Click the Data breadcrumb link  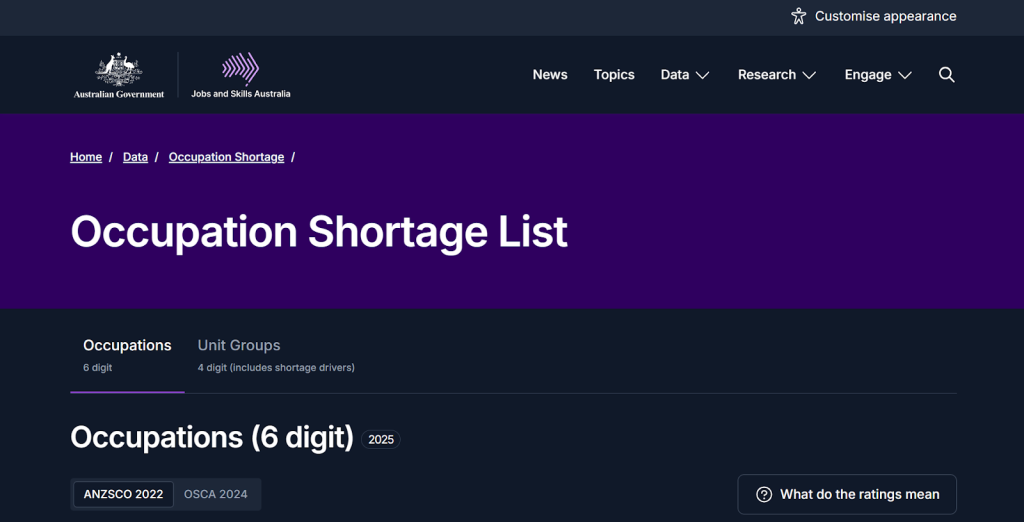135,157
